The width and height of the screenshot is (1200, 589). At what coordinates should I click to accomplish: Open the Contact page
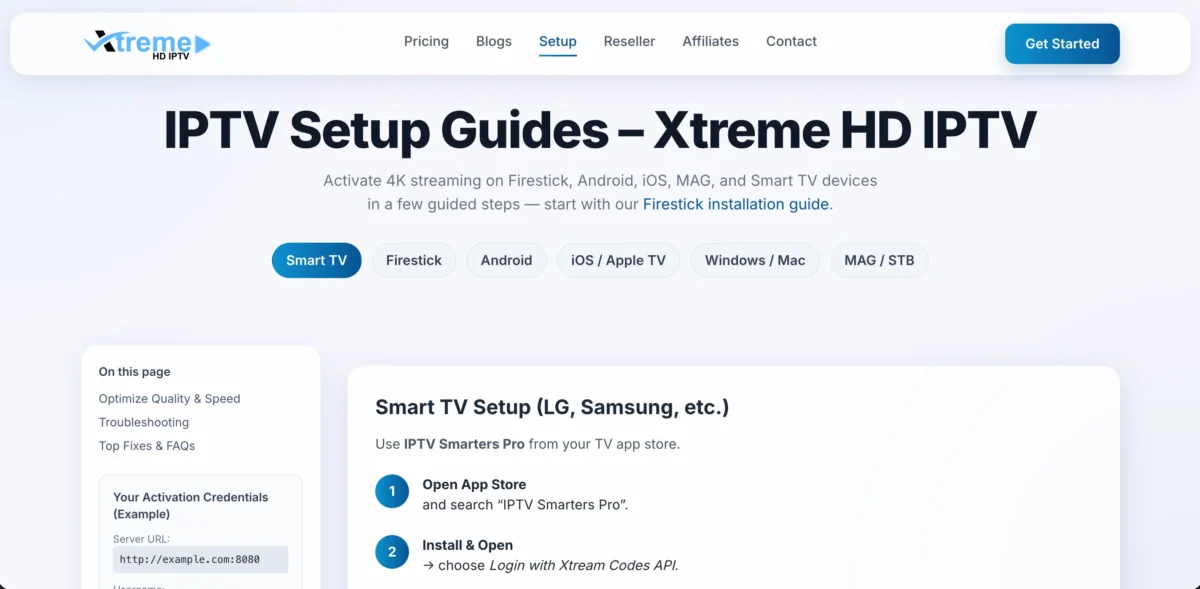(791, 41)
